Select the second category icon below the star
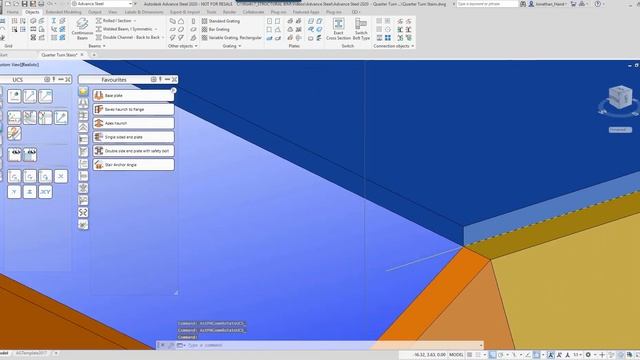This screenshot has height=360, width=640. click(83, 104)
